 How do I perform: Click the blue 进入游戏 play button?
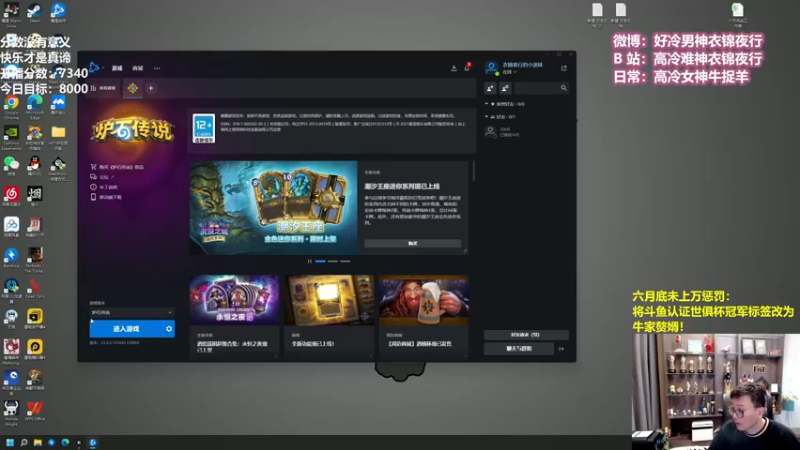coord(126,329)
